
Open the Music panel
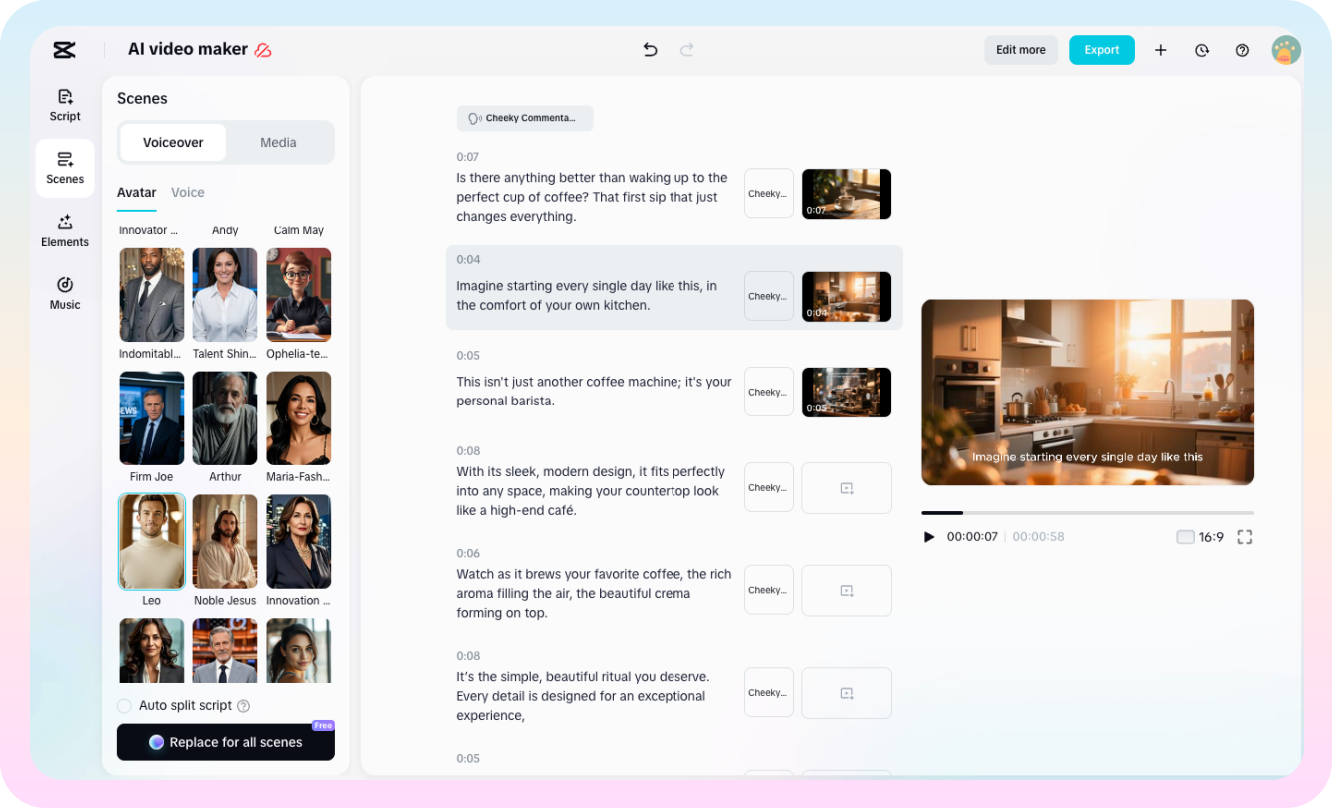64,293
